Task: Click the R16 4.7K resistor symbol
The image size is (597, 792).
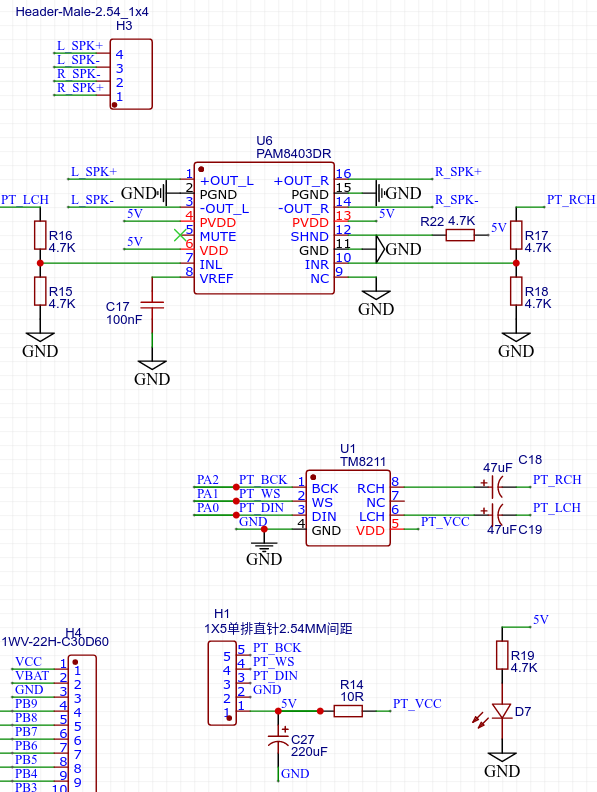Action: pos(40,235)
